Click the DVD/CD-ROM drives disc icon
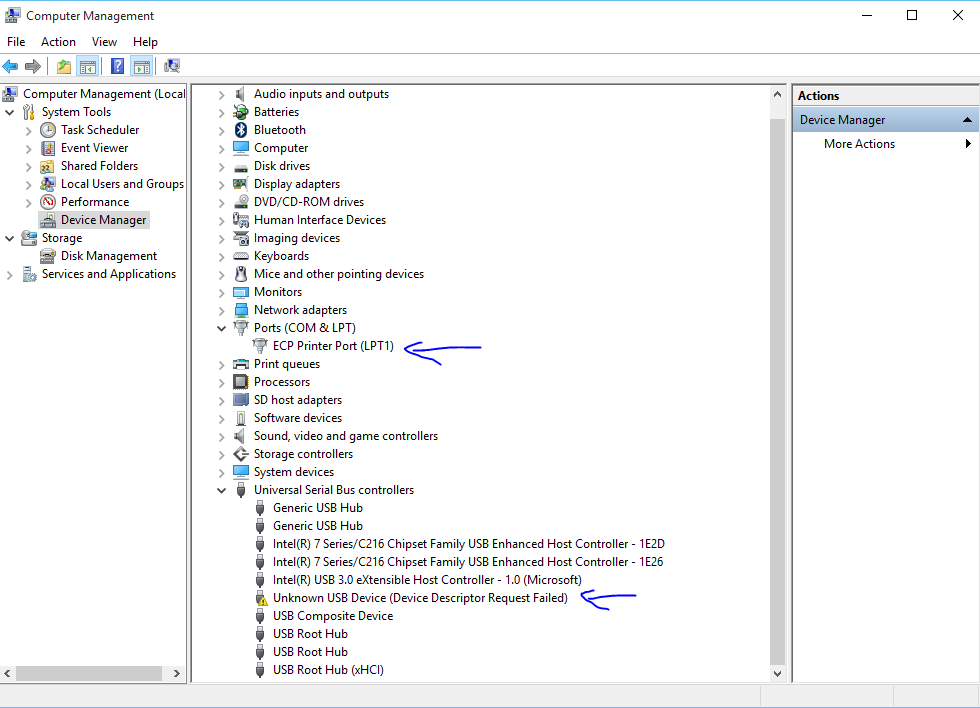980x708 pixels. [x=241, y=202]
